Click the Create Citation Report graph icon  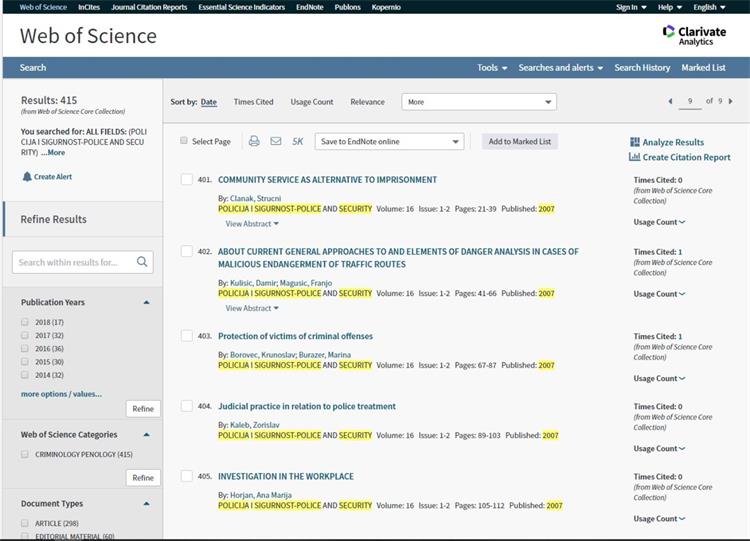click(x=634, y=156)
